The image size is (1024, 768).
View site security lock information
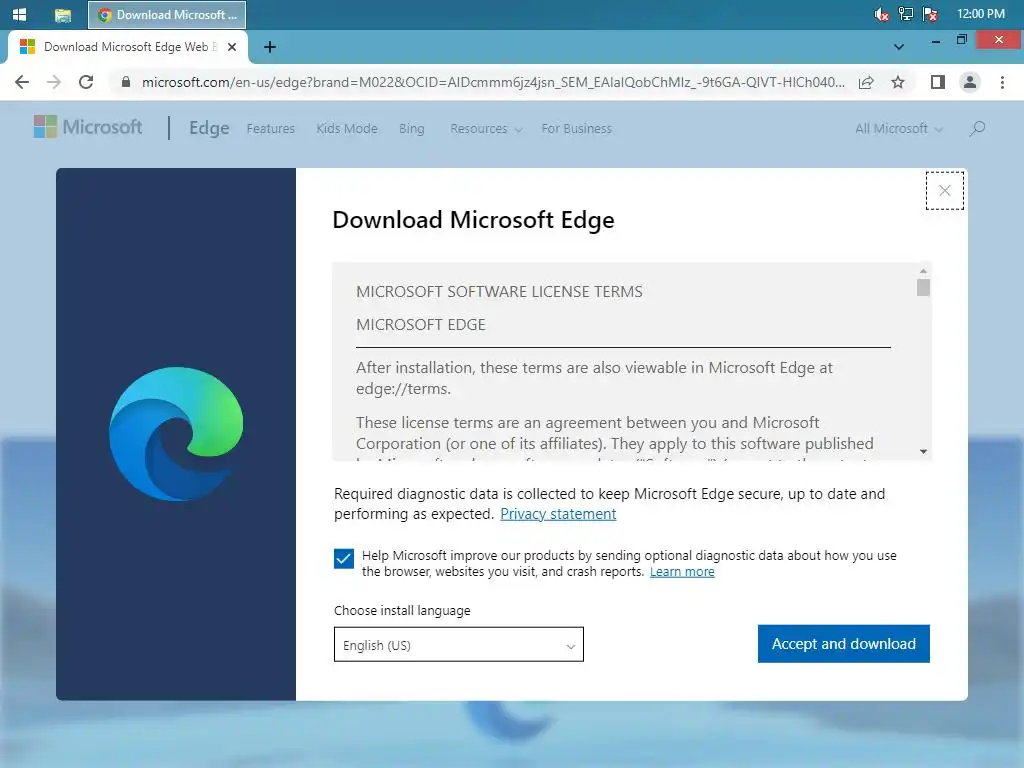126,82
